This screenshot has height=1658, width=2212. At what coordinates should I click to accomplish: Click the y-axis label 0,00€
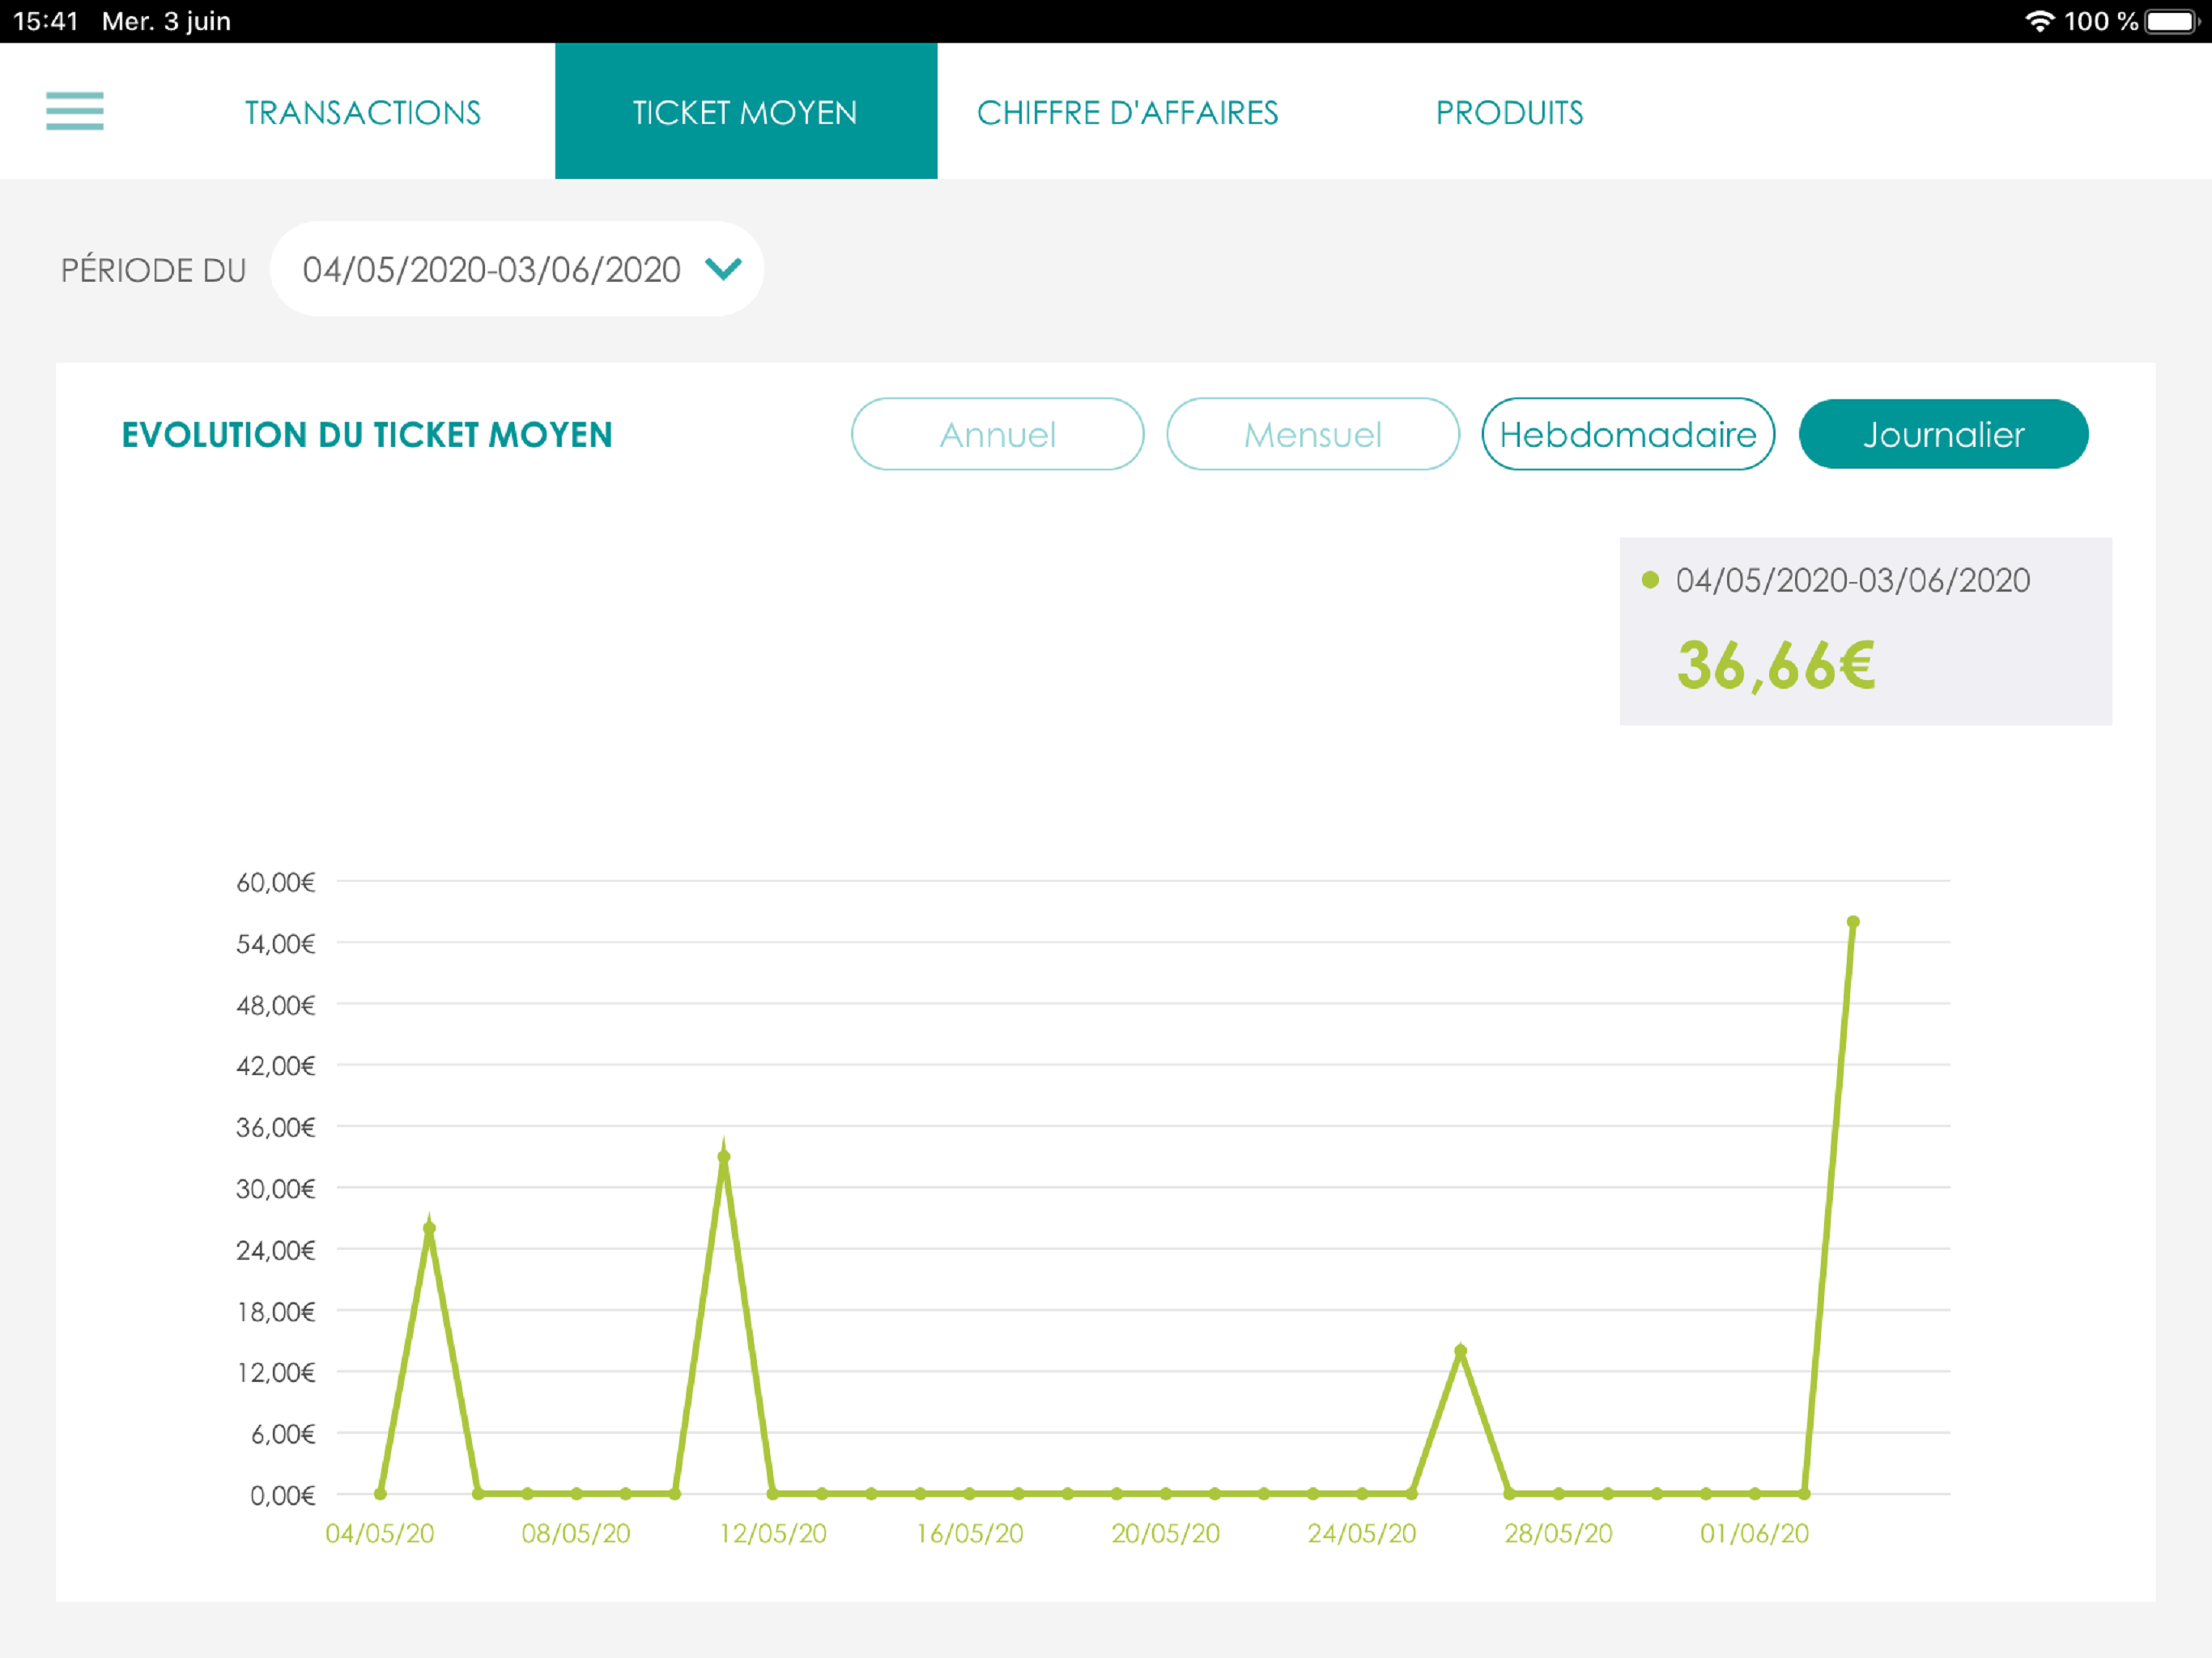click(283, 1495)
